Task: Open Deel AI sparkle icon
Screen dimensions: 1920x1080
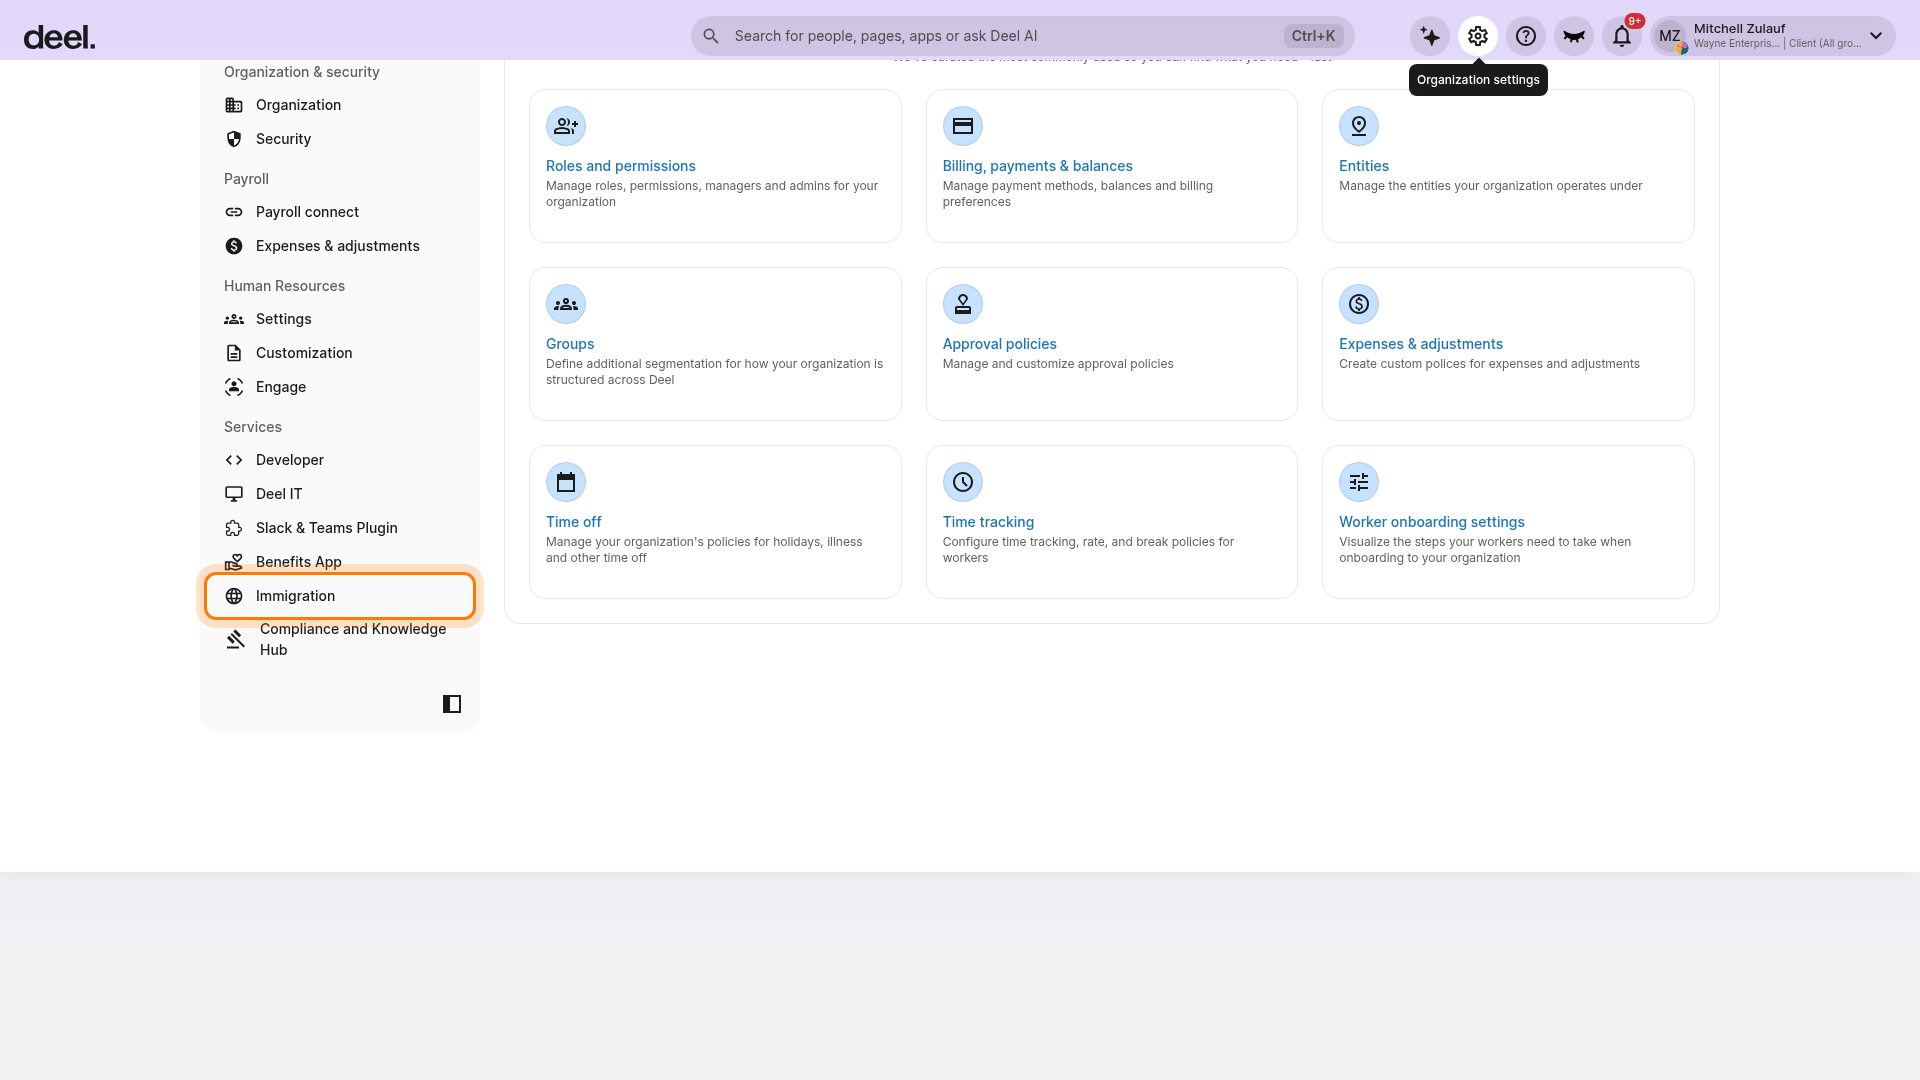Action: point(1430,36)
